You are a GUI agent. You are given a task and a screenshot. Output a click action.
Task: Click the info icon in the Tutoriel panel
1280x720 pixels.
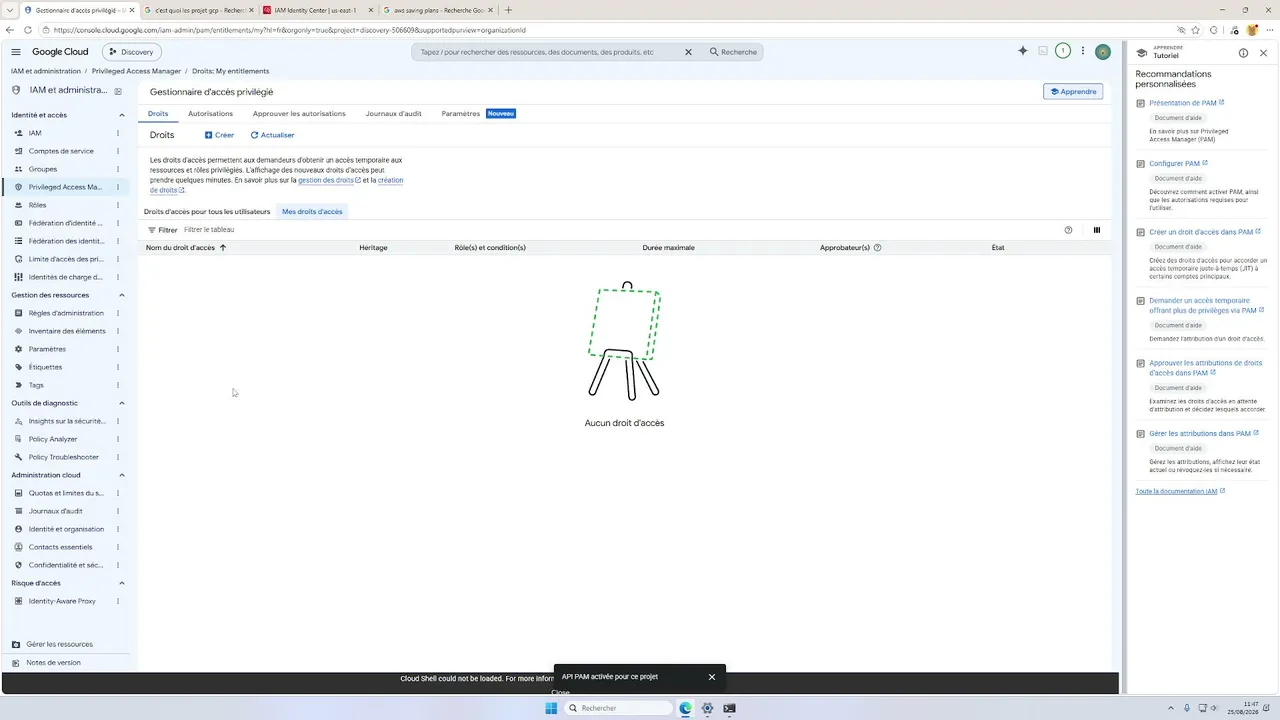click(x=1243, y=53)
